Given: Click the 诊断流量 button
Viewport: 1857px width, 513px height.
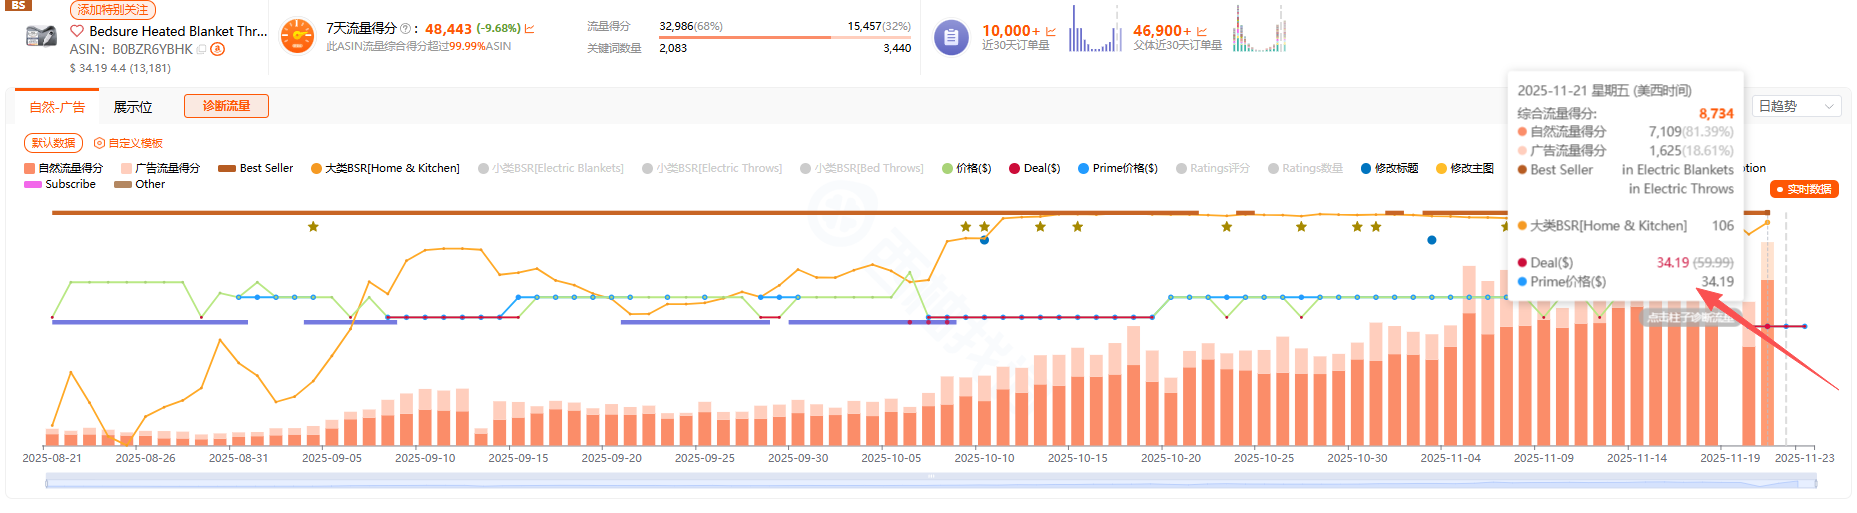Looking at the screenshot, I should coord(226,106).
